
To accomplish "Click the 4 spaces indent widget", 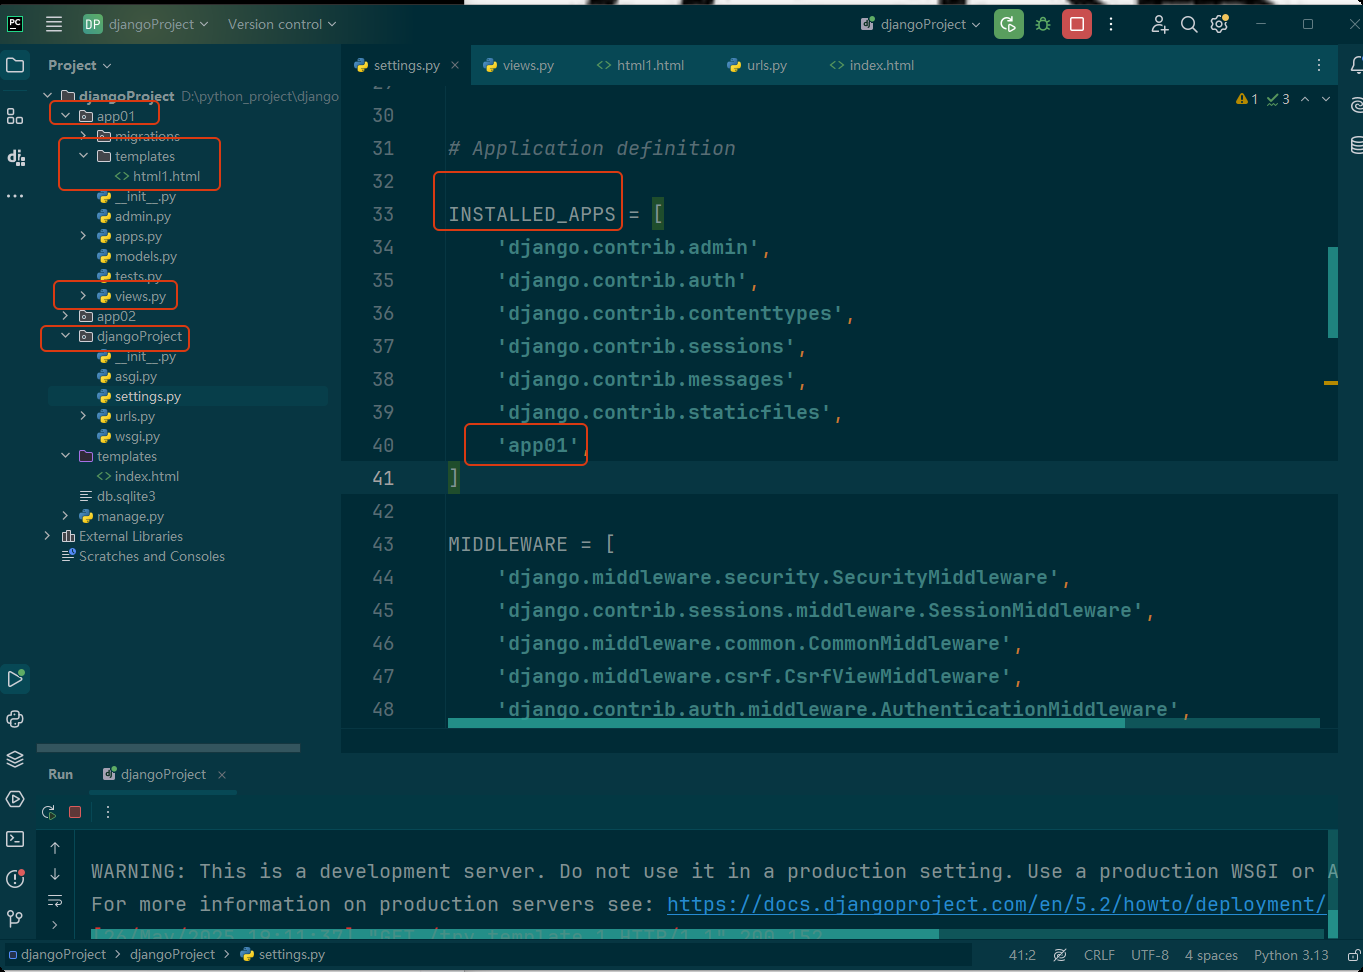I will click(x=1211, y=955).
